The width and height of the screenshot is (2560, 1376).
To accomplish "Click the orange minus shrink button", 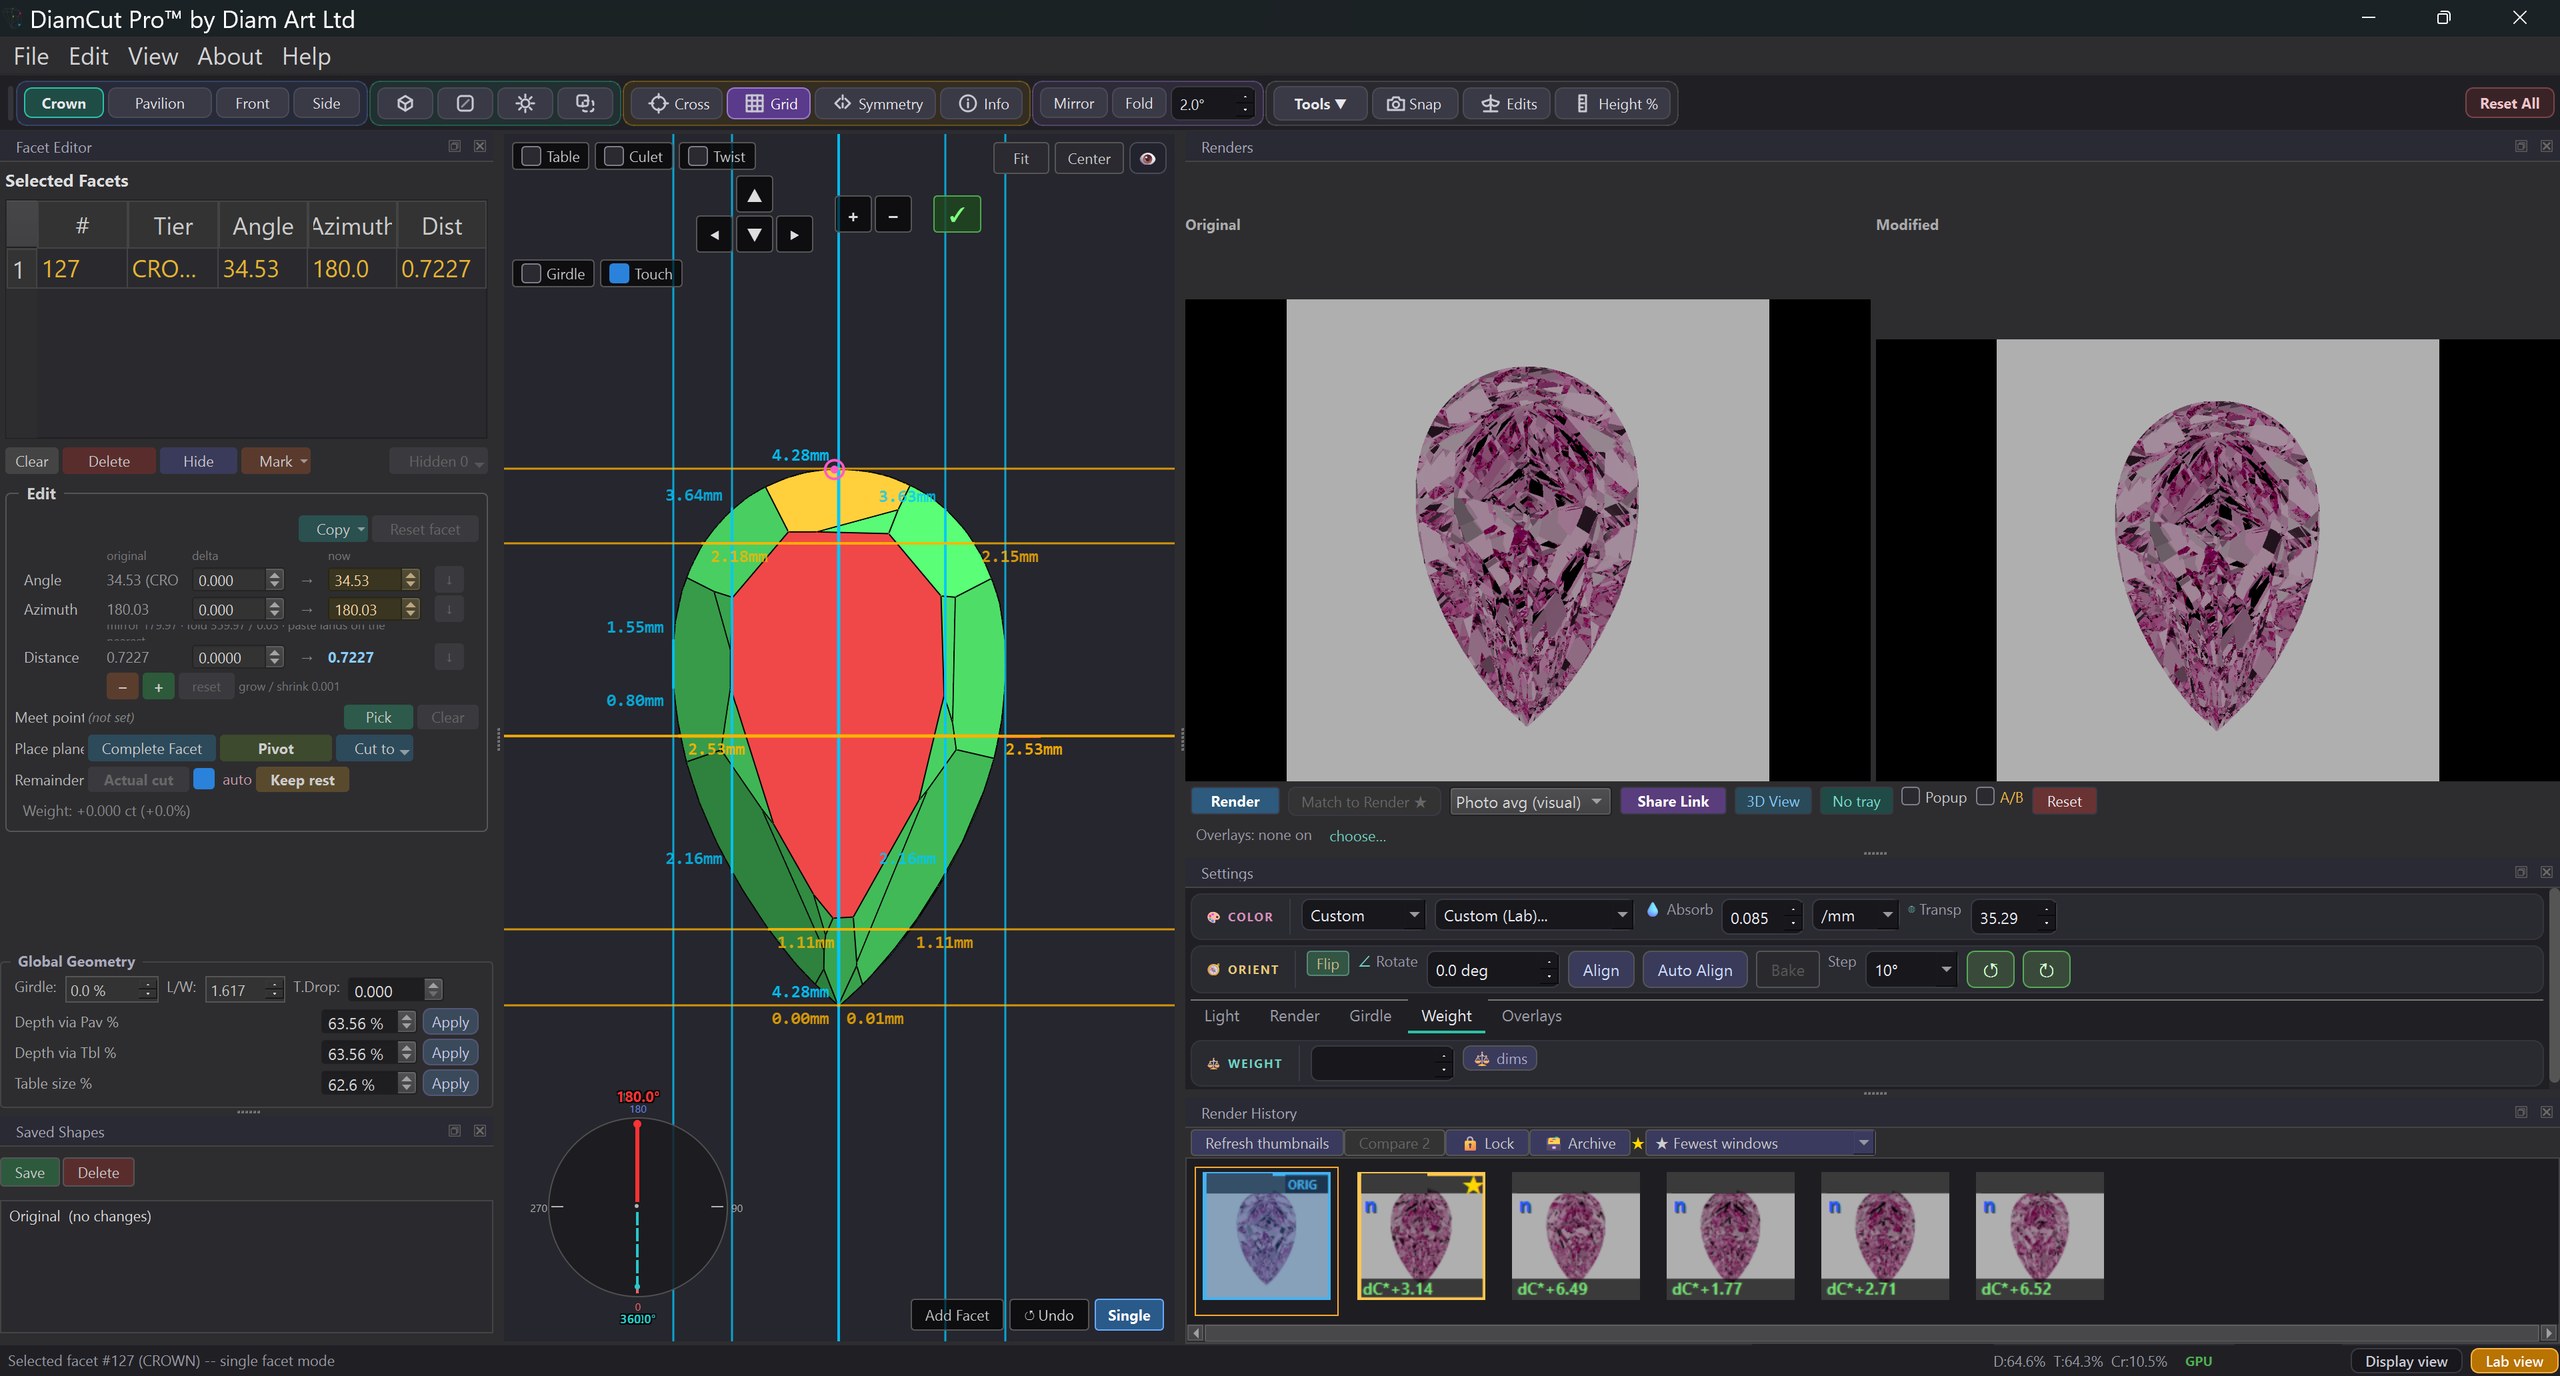I will point(122,687).
